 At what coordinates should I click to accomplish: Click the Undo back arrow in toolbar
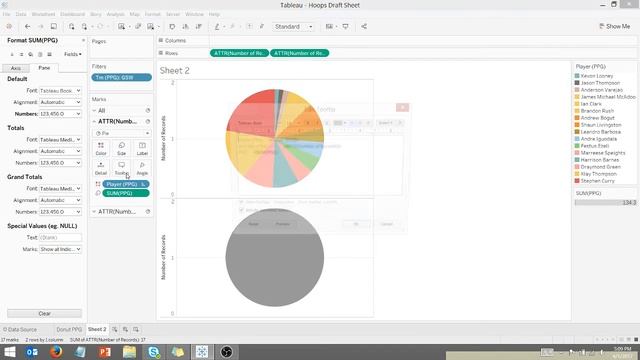28,27
